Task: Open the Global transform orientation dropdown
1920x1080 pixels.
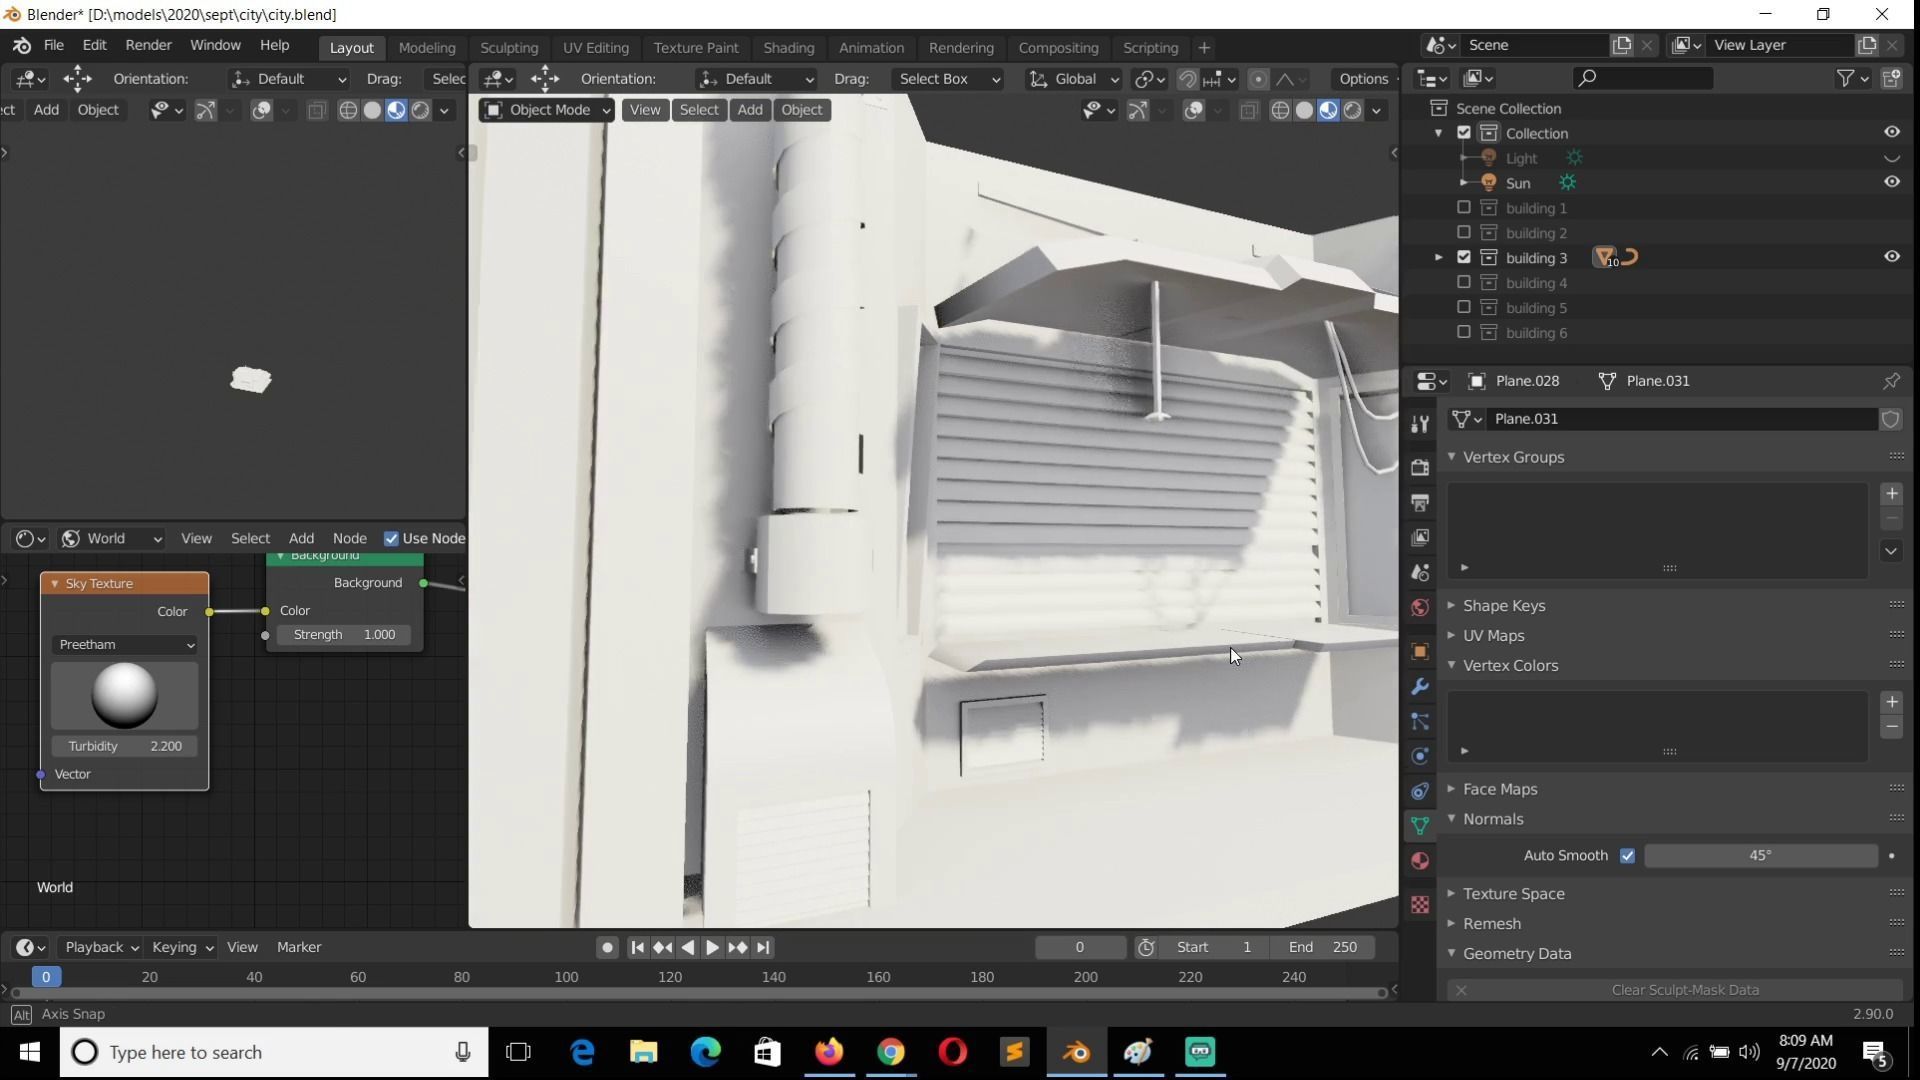Action: coord(1075,79)
